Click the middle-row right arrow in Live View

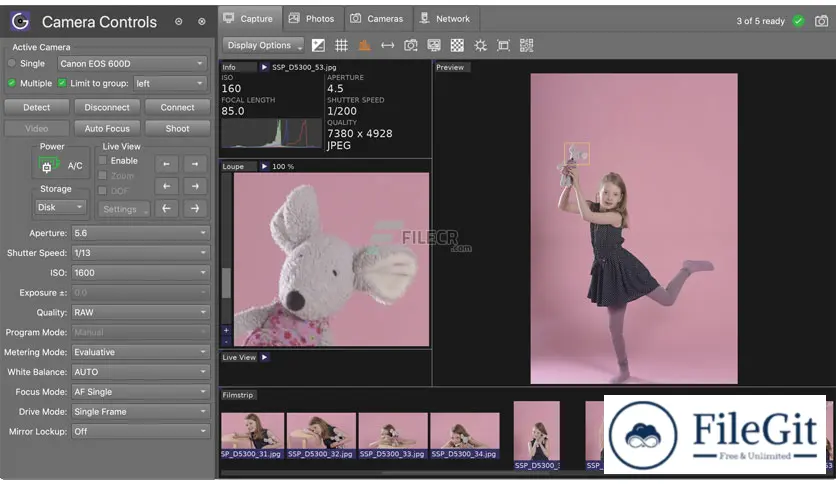[195, 186]
